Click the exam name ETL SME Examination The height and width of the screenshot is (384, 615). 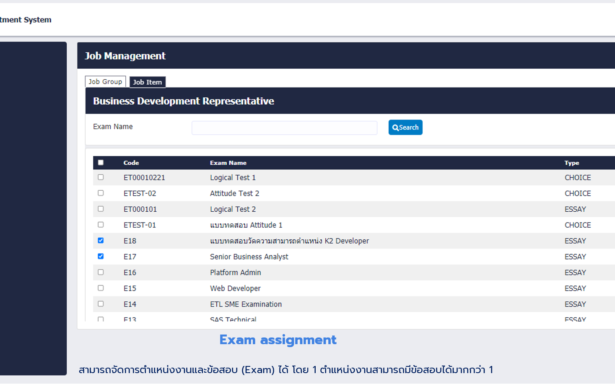(246, 304)
